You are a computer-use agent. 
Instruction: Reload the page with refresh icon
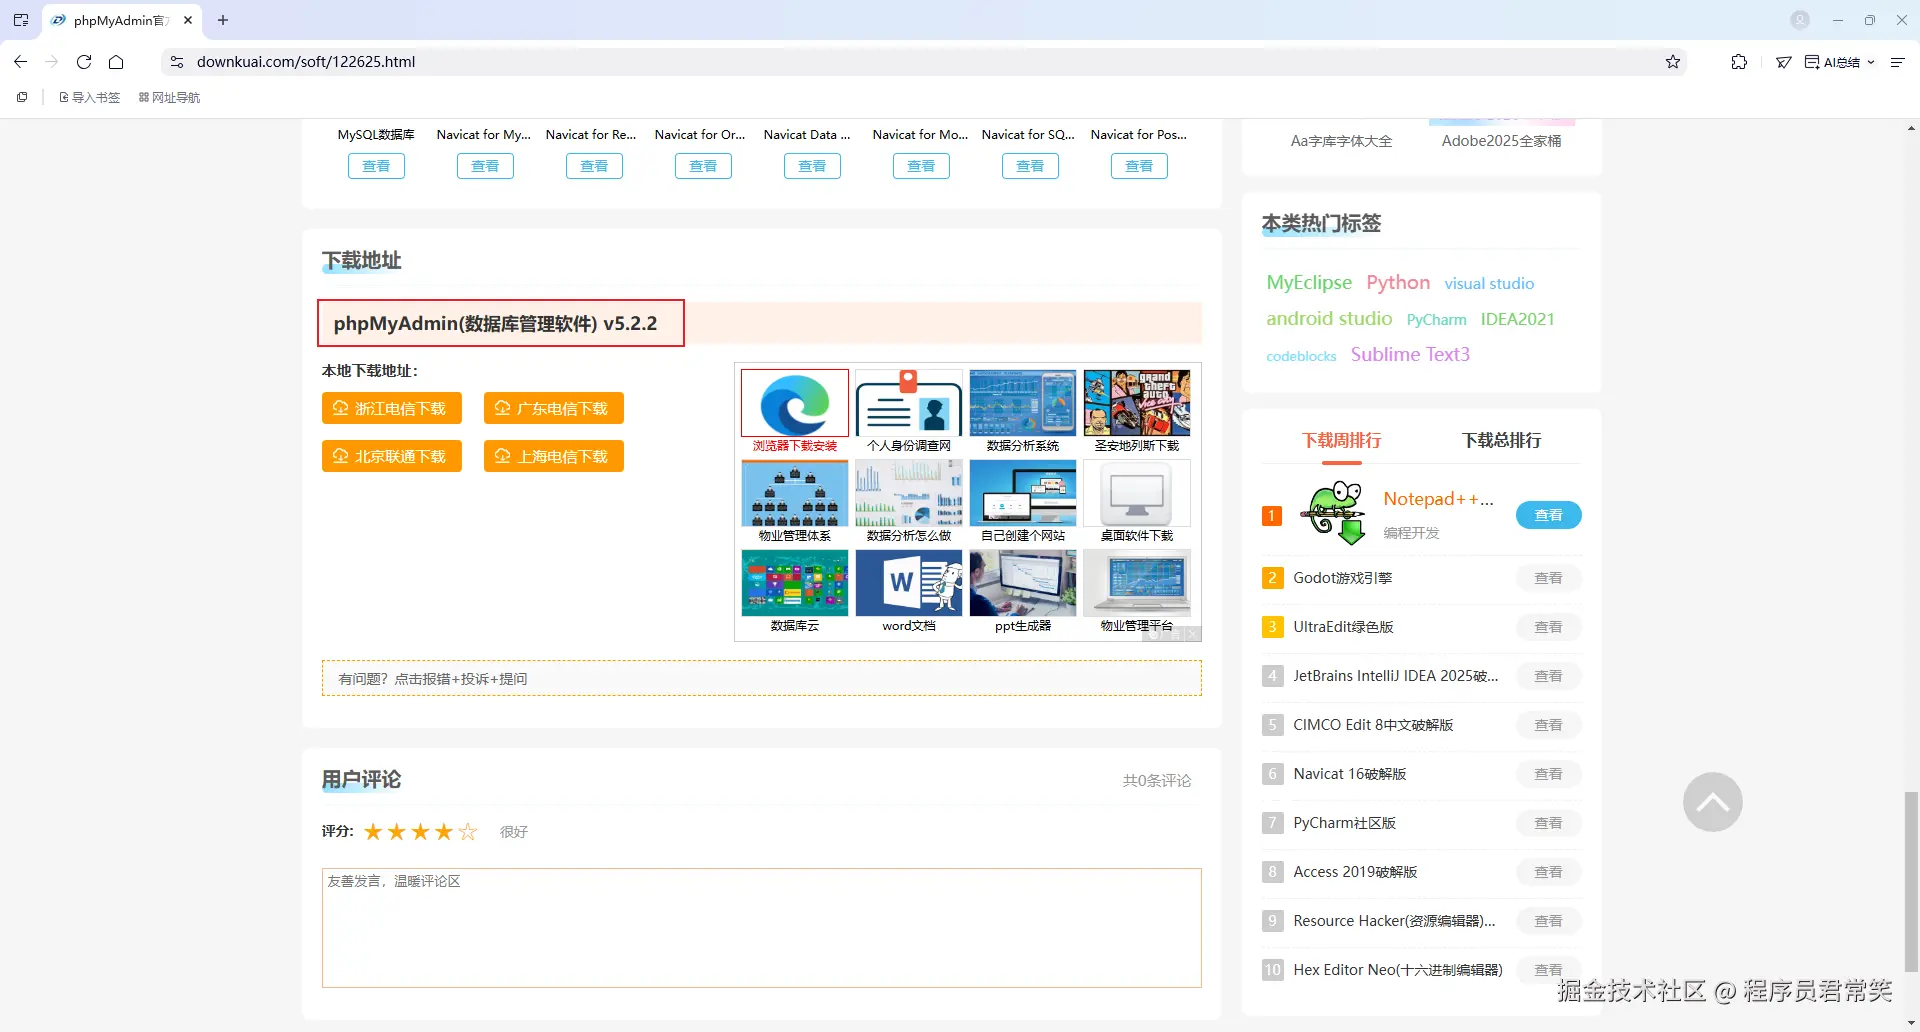pos(84,62)
